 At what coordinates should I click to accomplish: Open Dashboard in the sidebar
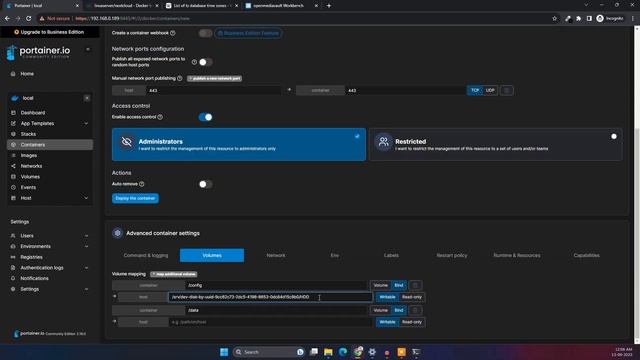[x=33, y=113]
